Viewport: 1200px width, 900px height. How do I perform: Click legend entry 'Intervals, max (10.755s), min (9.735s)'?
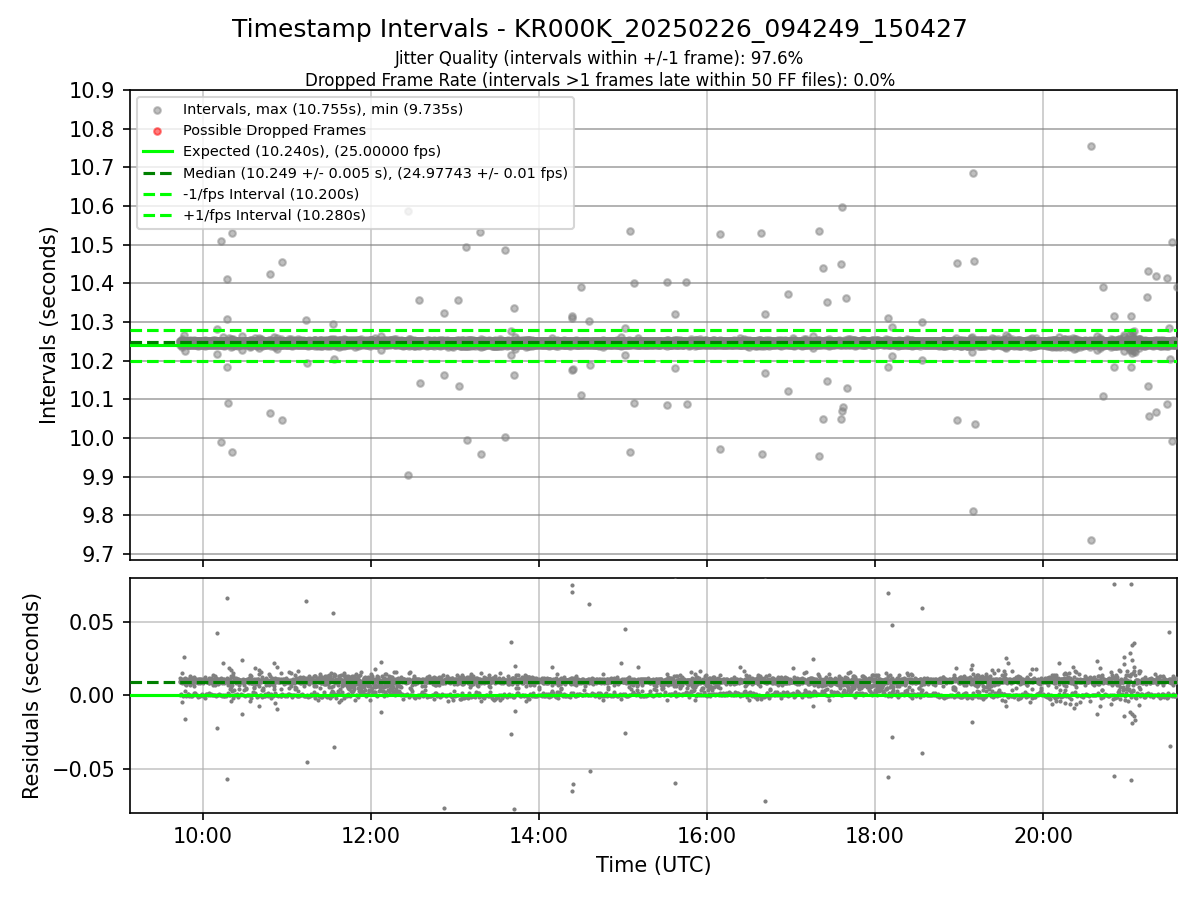pyautogui.click(x=323, y=109)
